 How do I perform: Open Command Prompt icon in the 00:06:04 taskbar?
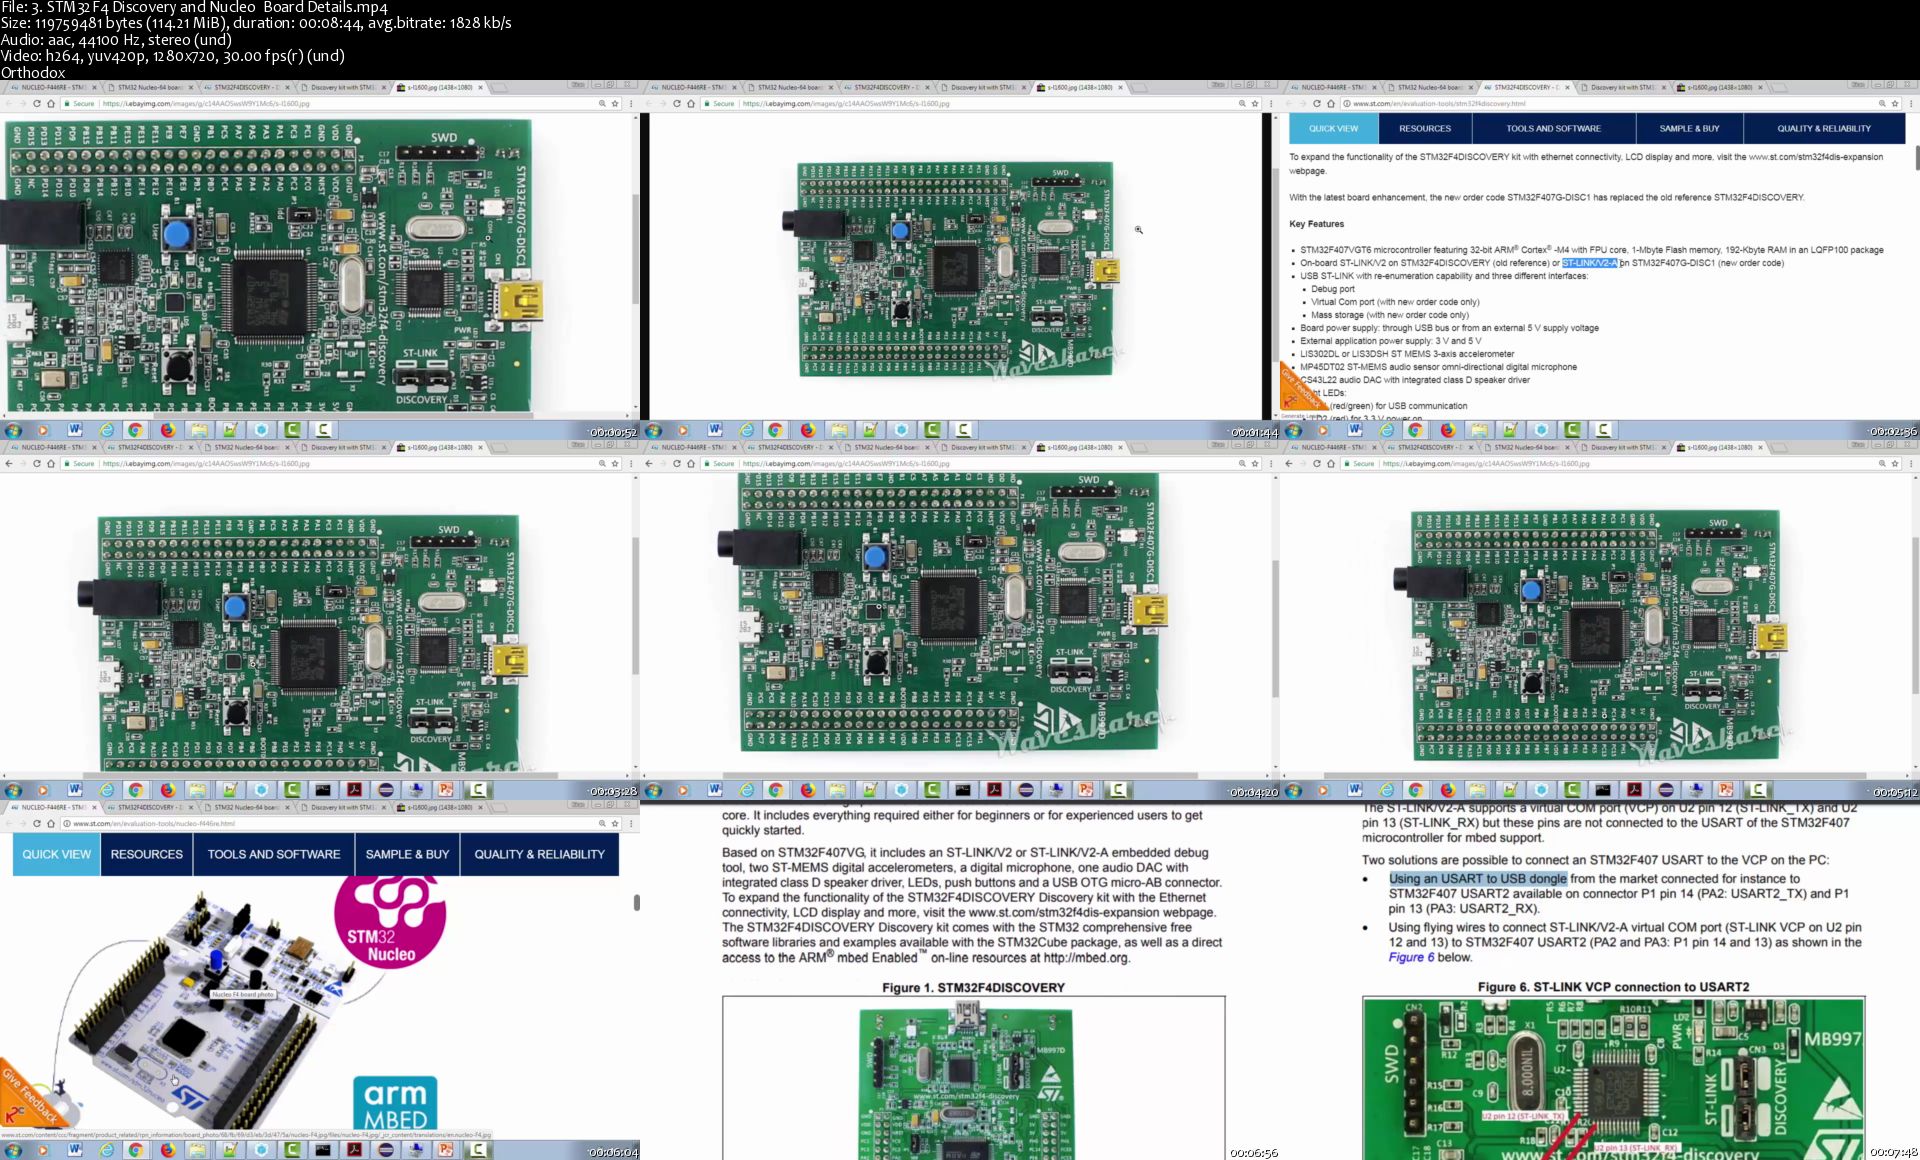322,1150
